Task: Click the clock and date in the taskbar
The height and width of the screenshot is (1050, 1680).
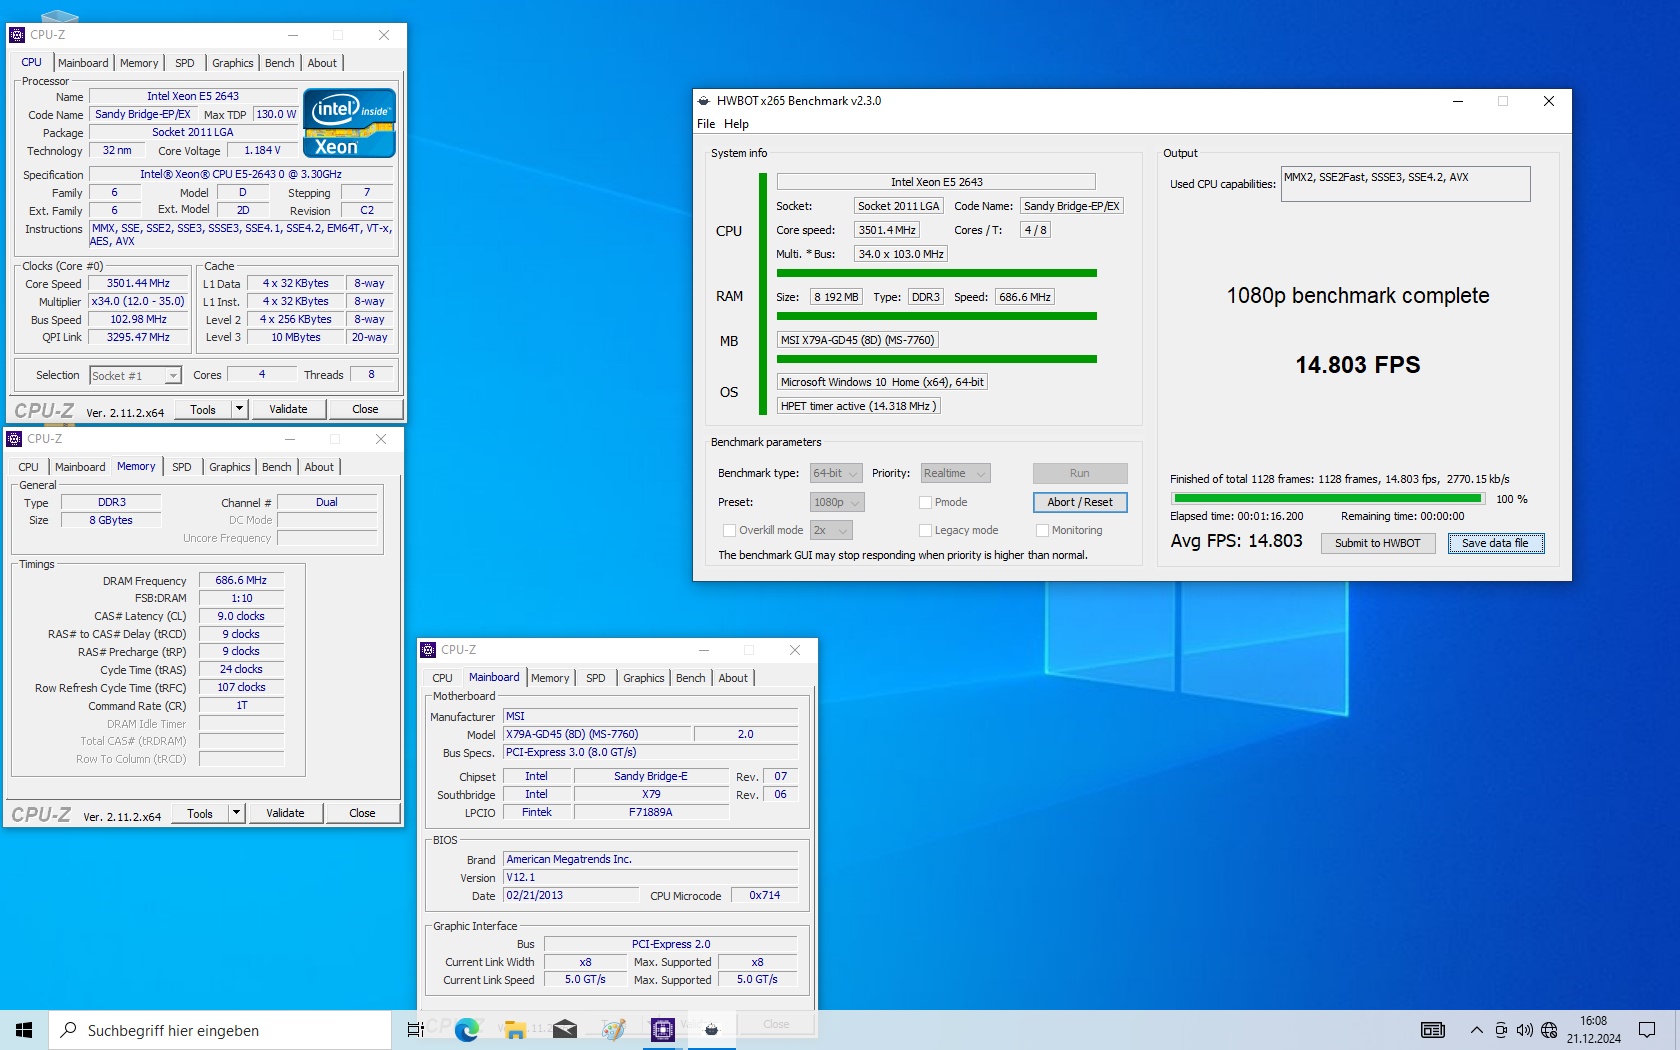Action: coord(1593,1030)
